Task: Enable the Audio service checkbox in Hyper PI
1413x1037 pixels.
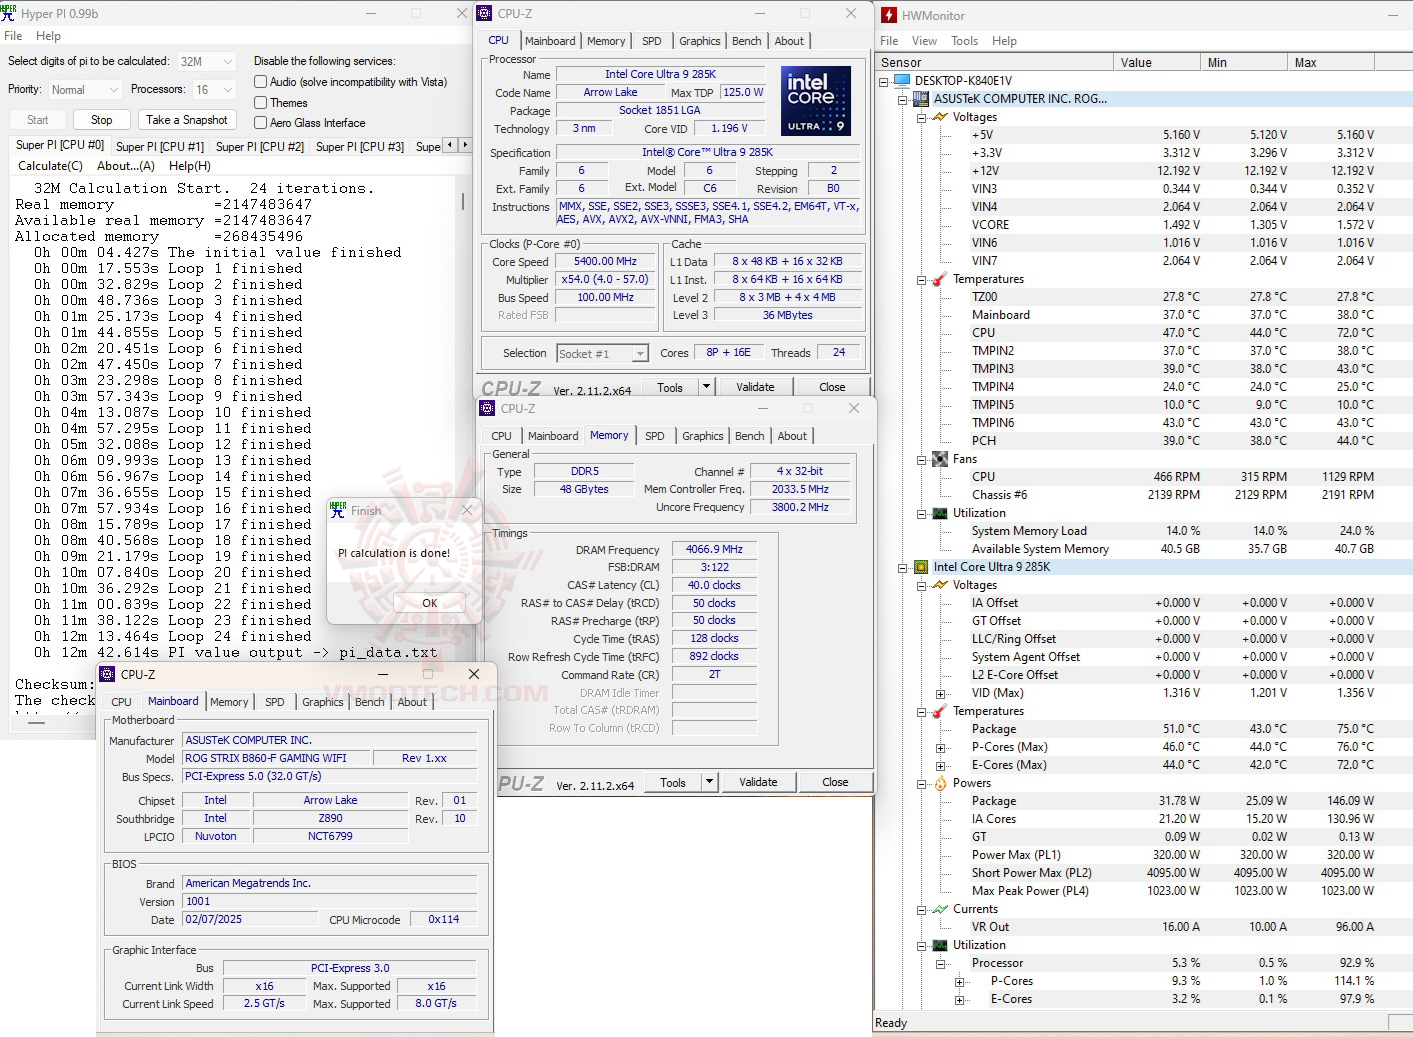Action: pyautogui.click(x=261, y=82)
